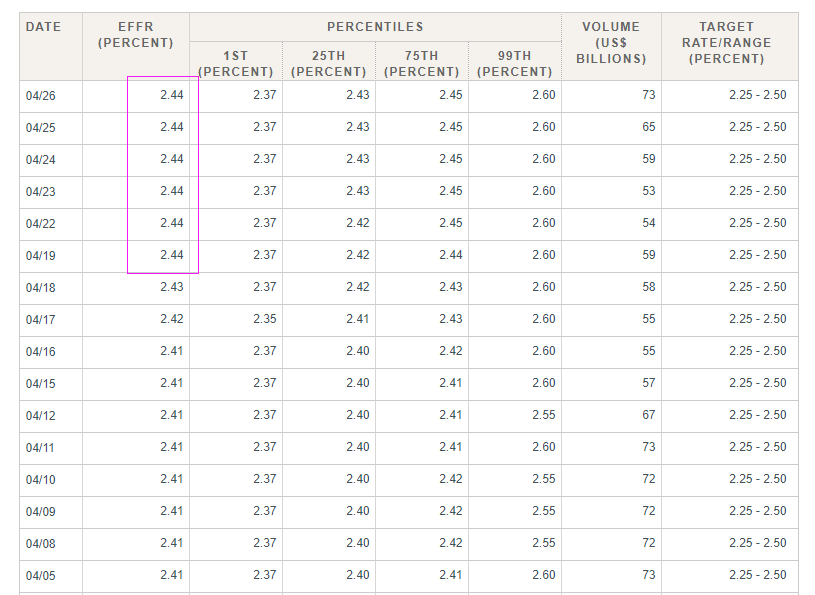Click the 1ST (PERCENT) column header
This screenshot has width=815, height=595.
[x=236, y=64]
